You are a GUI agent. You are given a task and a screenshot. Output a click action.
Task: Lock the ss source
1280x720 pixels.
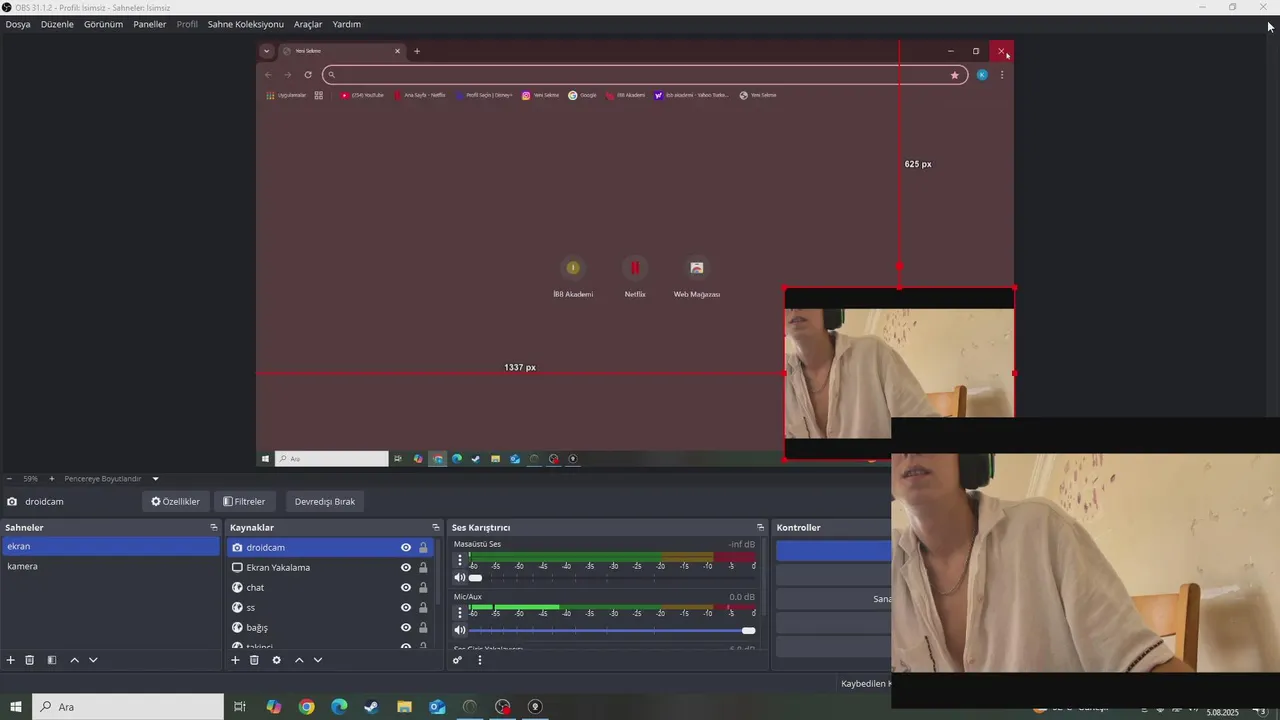[423, 607]
